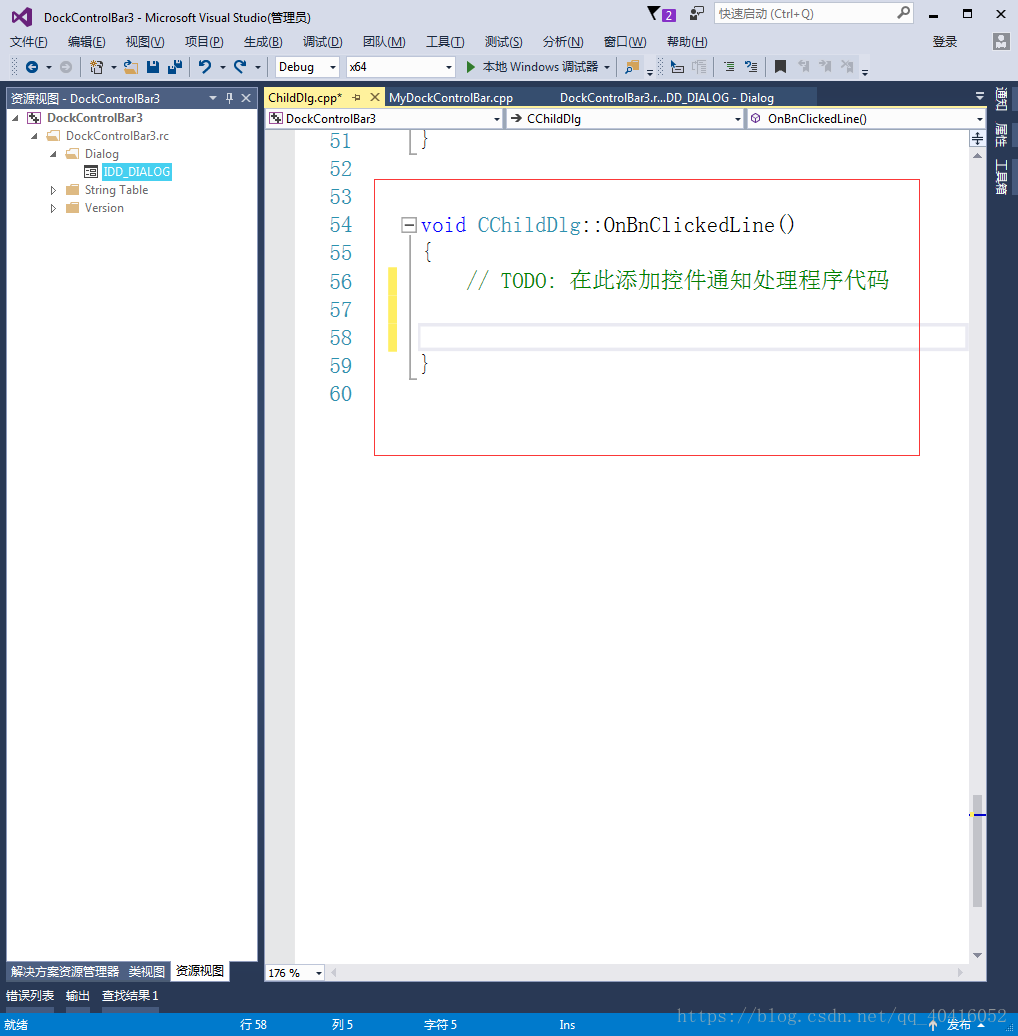Click the Undo arrow icon
Viewport: 1018px width, 1036px height.
coord(205,67)
